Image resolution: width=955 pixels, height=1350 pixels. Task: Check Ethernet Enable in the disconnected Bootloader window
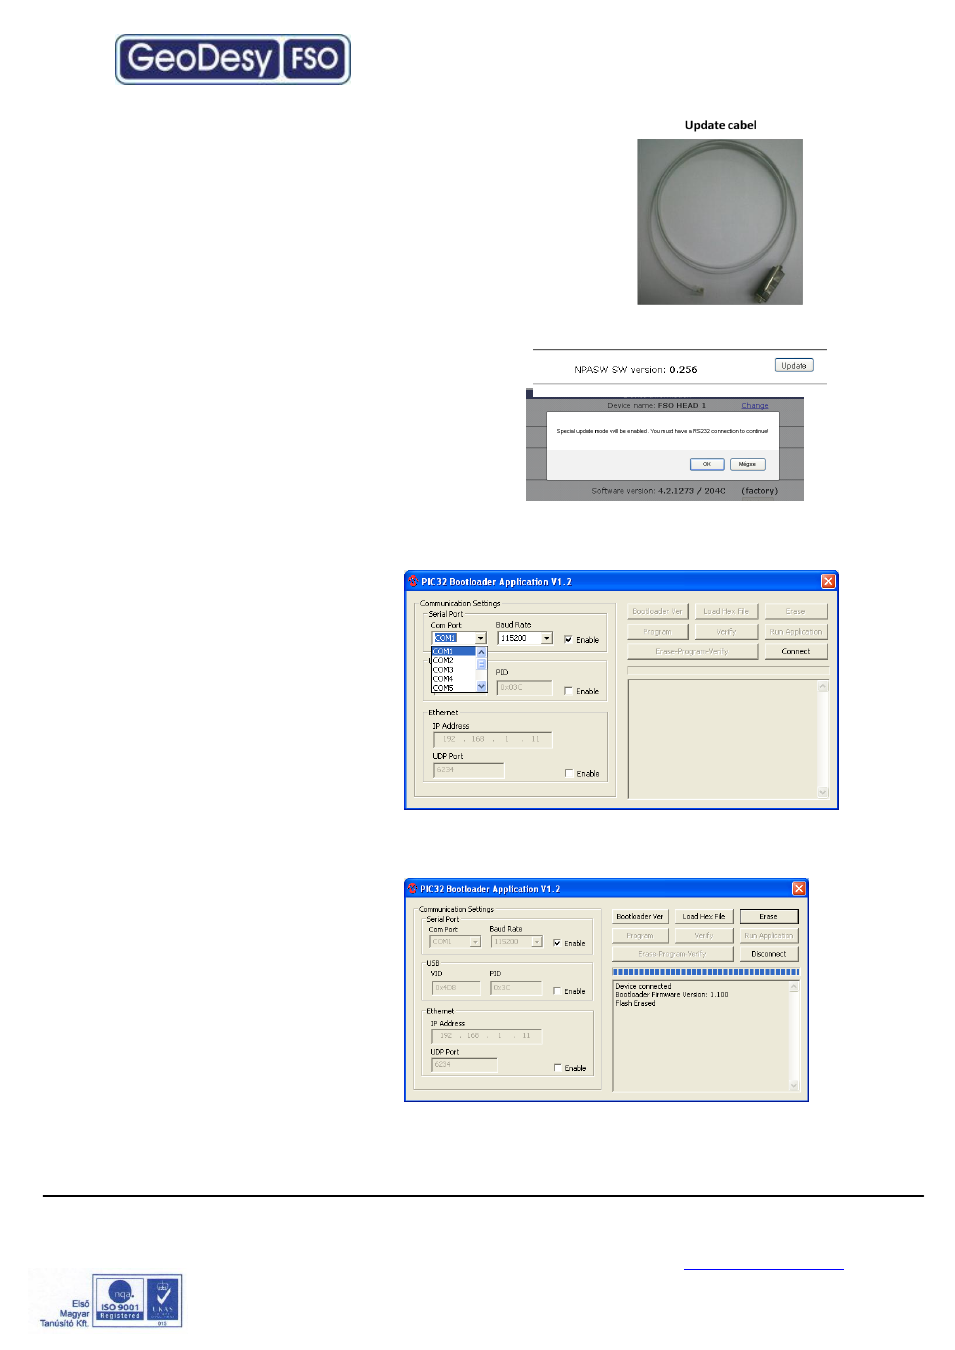click(x=569, y=773)
